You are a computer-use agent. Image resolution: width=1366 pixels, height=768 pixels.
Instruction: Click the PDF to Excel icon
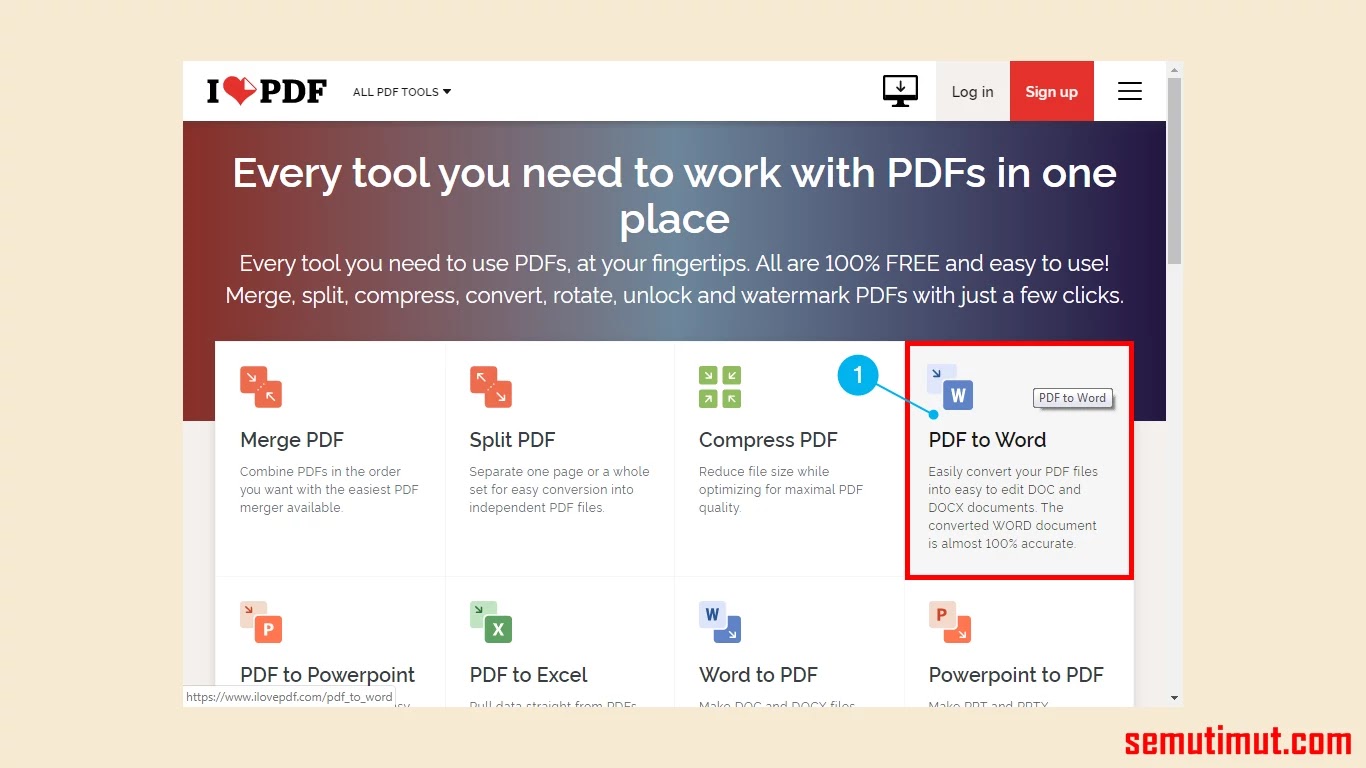tap(491, 622)
